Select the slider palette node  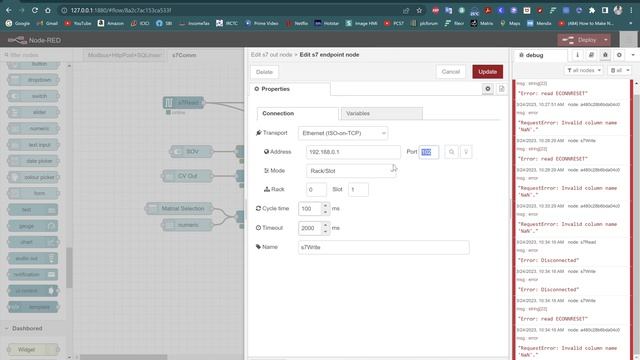click(33, 112)
